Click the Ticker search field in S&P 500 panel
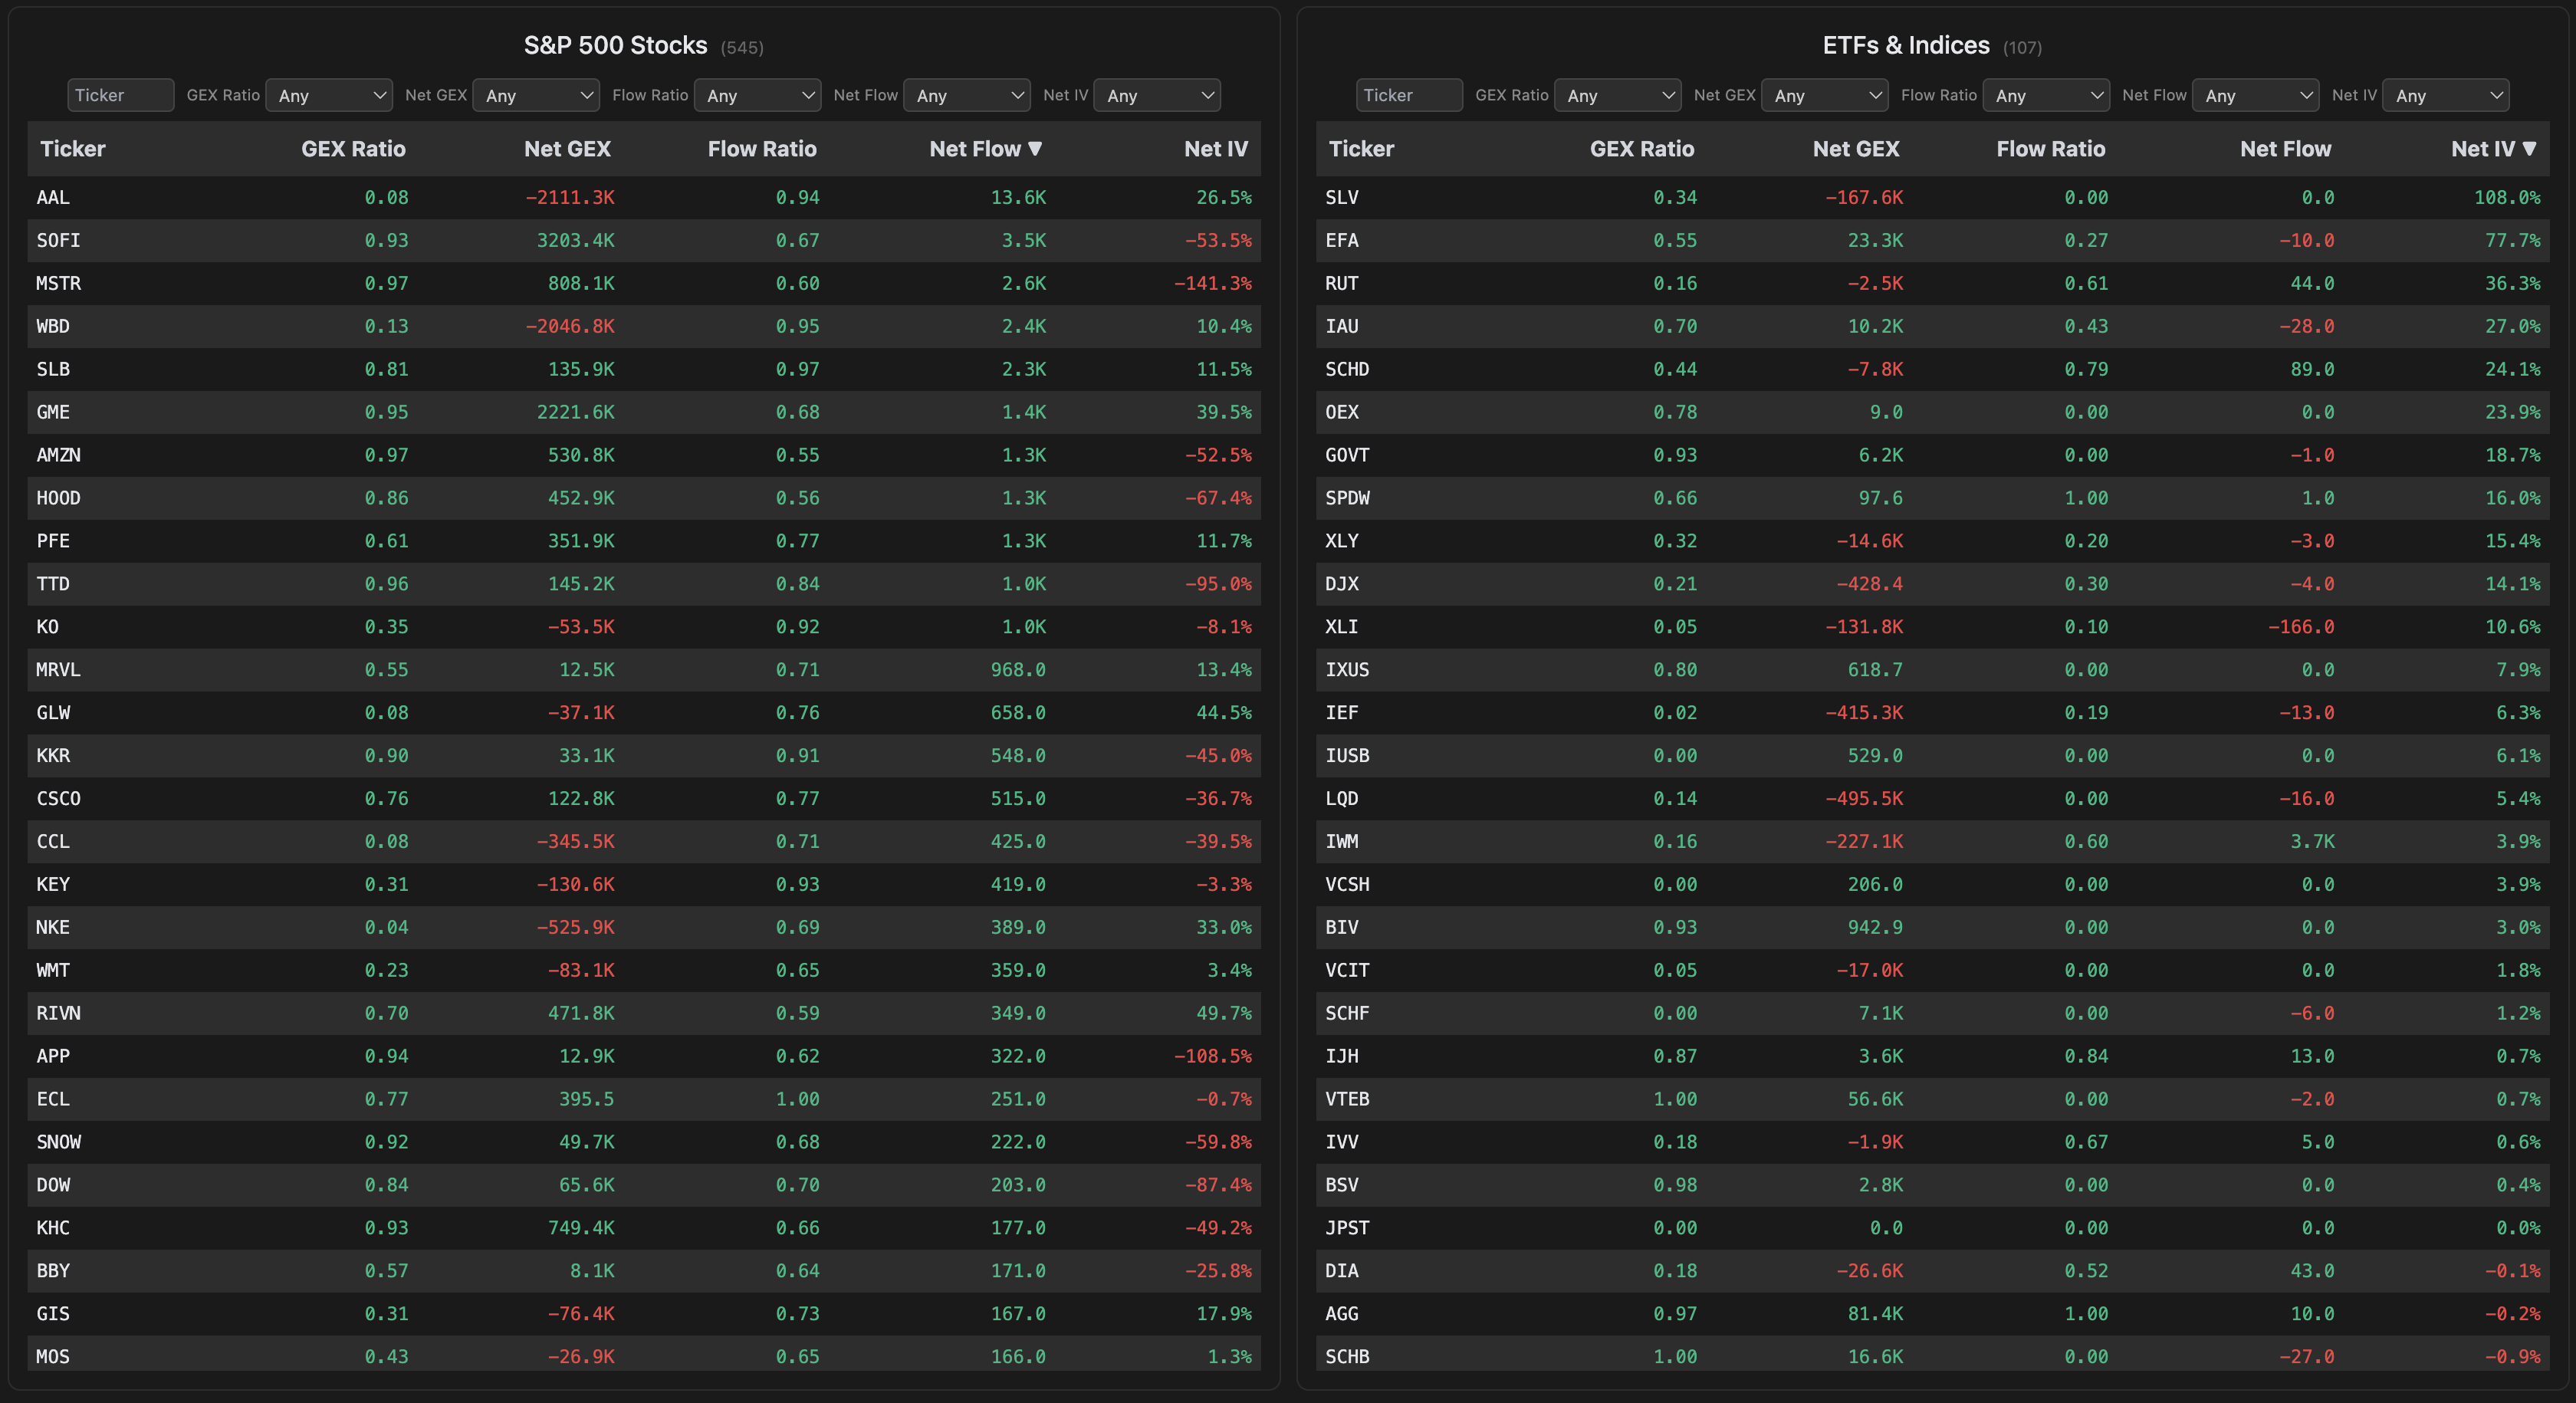Image resolution: width=2576 pixels, height=1403 pixels. (x=120, y=95)
